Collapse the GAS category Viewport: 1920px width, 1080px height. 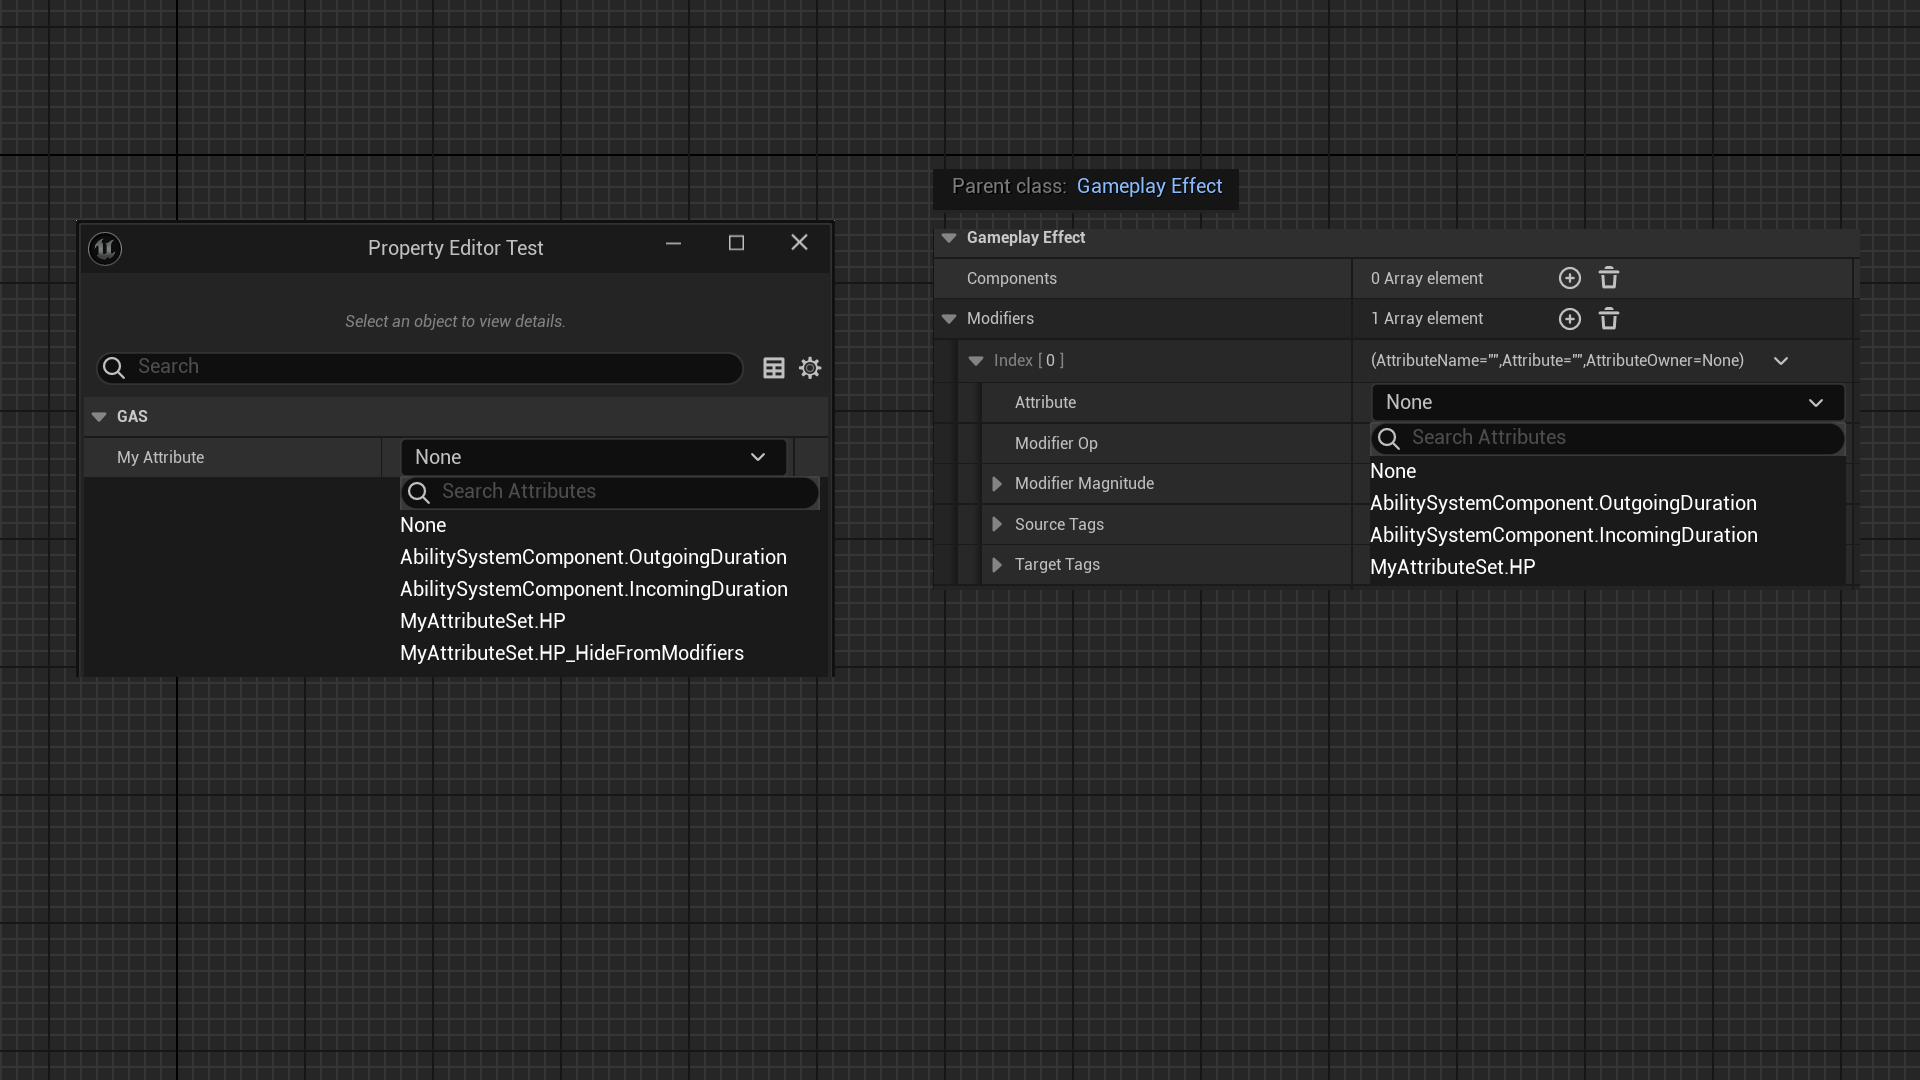coord(99,417)
